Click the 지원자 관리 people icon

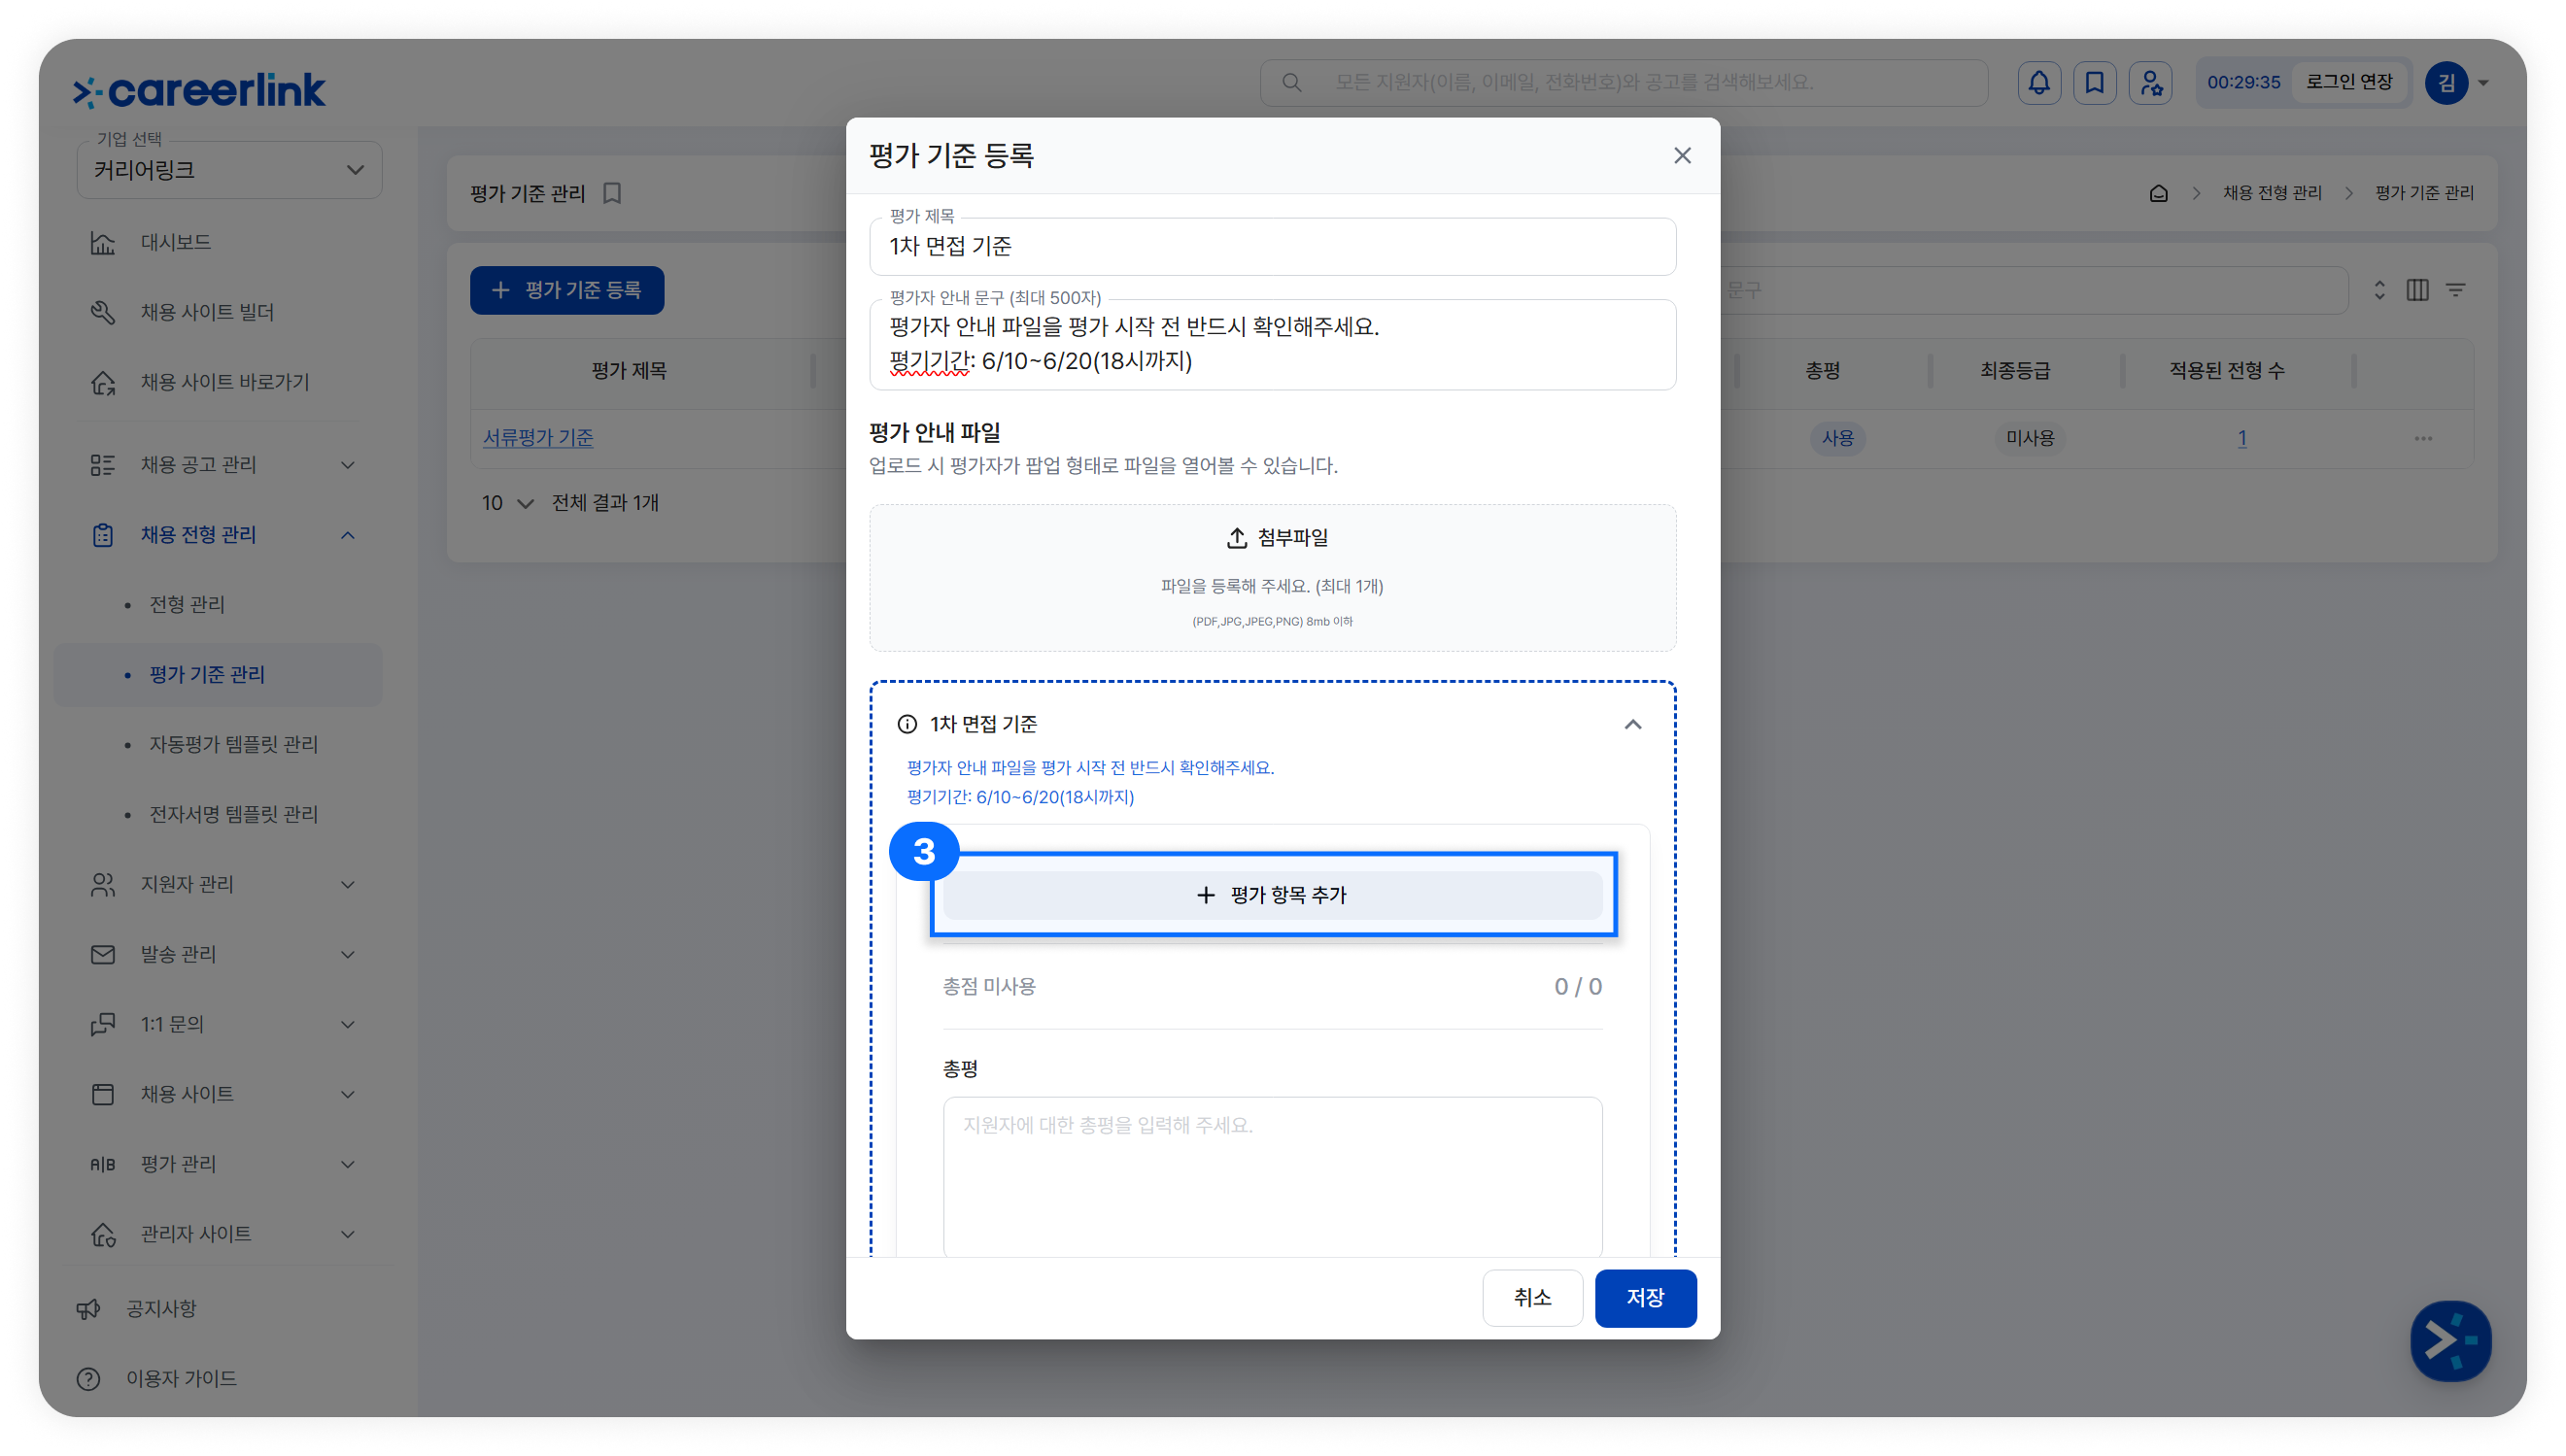(103, 885)
